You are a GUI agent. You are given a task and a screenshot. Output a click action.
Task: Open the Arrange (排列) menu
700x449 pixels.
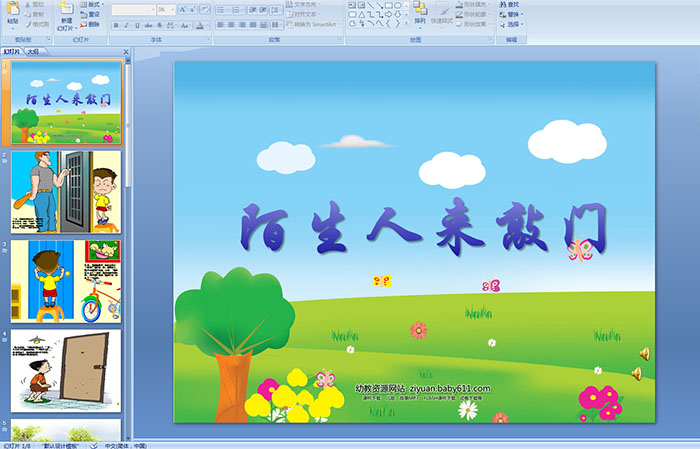[420, 13]
